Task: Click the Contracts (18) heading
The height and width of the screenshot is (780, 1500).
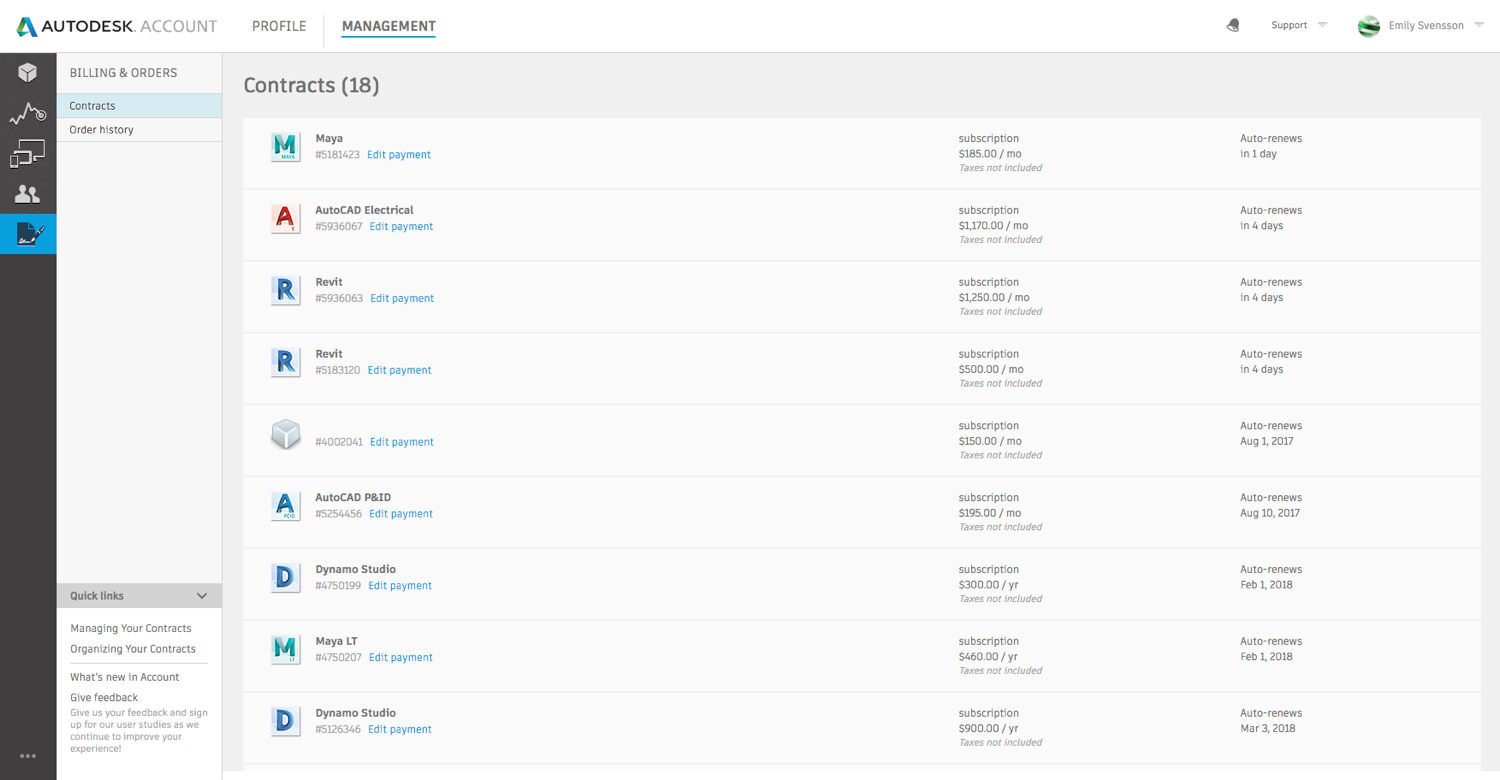Action: tap(311, 86)
